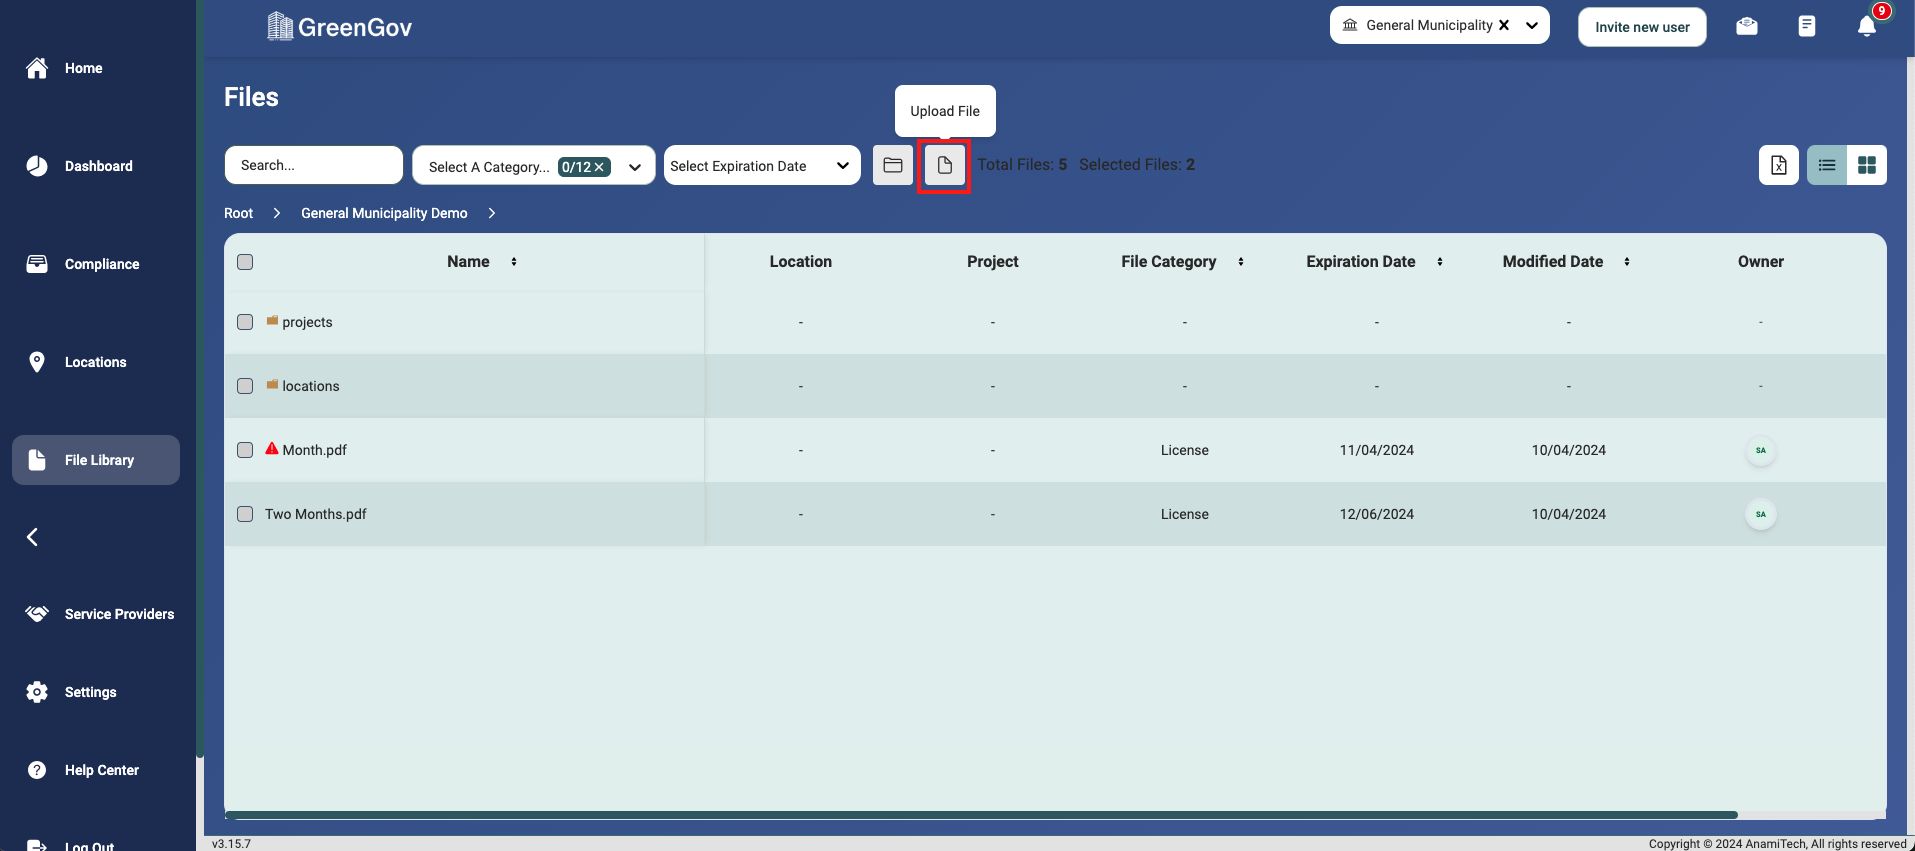The height and width of the screenshot is (851, 1915).
Task: Click the Total Files: 5 text
Action: tap(1022, 164)
